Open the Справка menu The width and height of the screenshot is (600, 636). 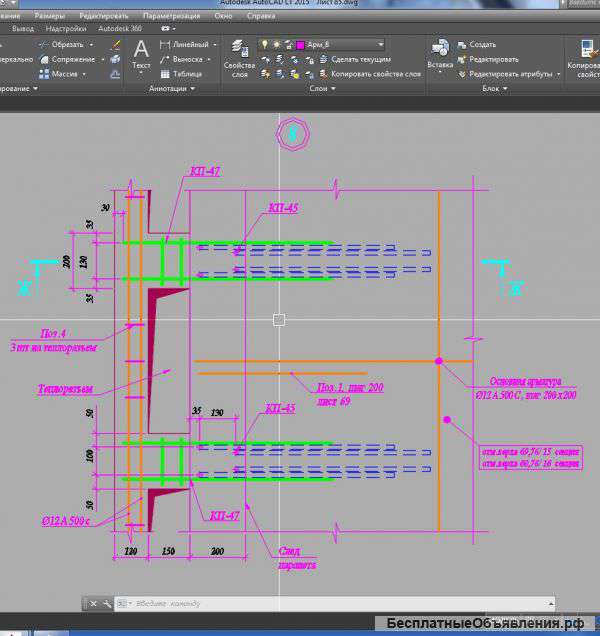261,16
